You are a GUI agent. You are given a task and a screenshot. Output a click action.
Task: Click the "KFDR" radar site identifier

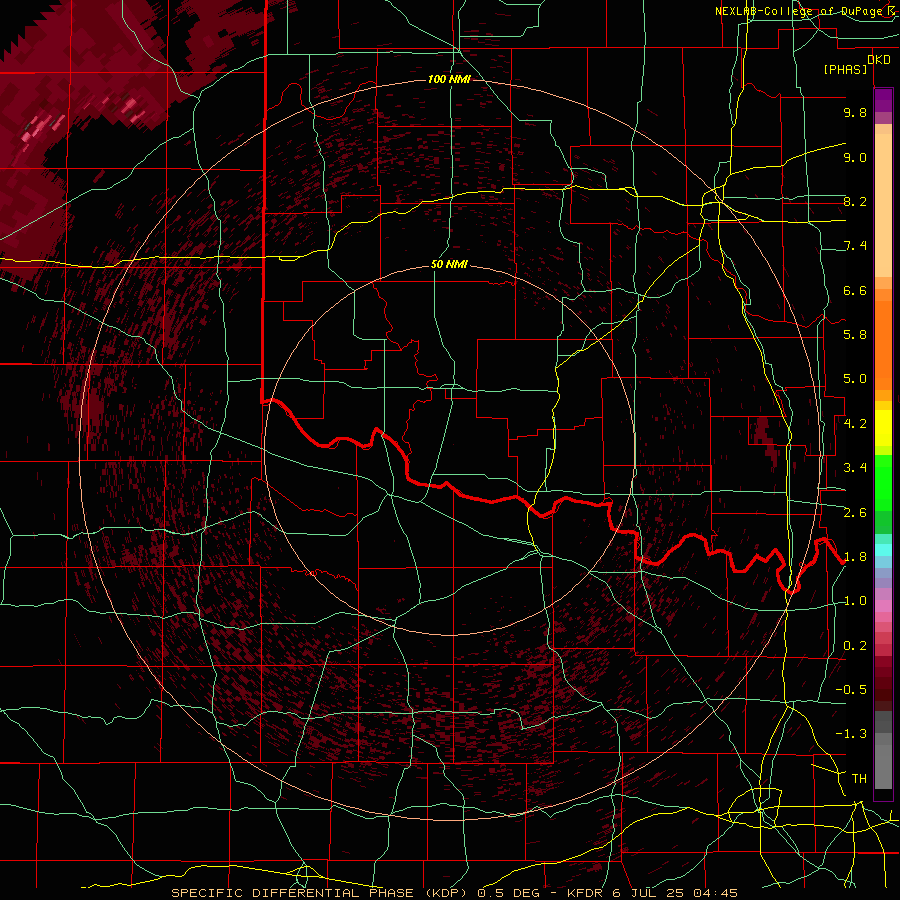coord(587,893)
